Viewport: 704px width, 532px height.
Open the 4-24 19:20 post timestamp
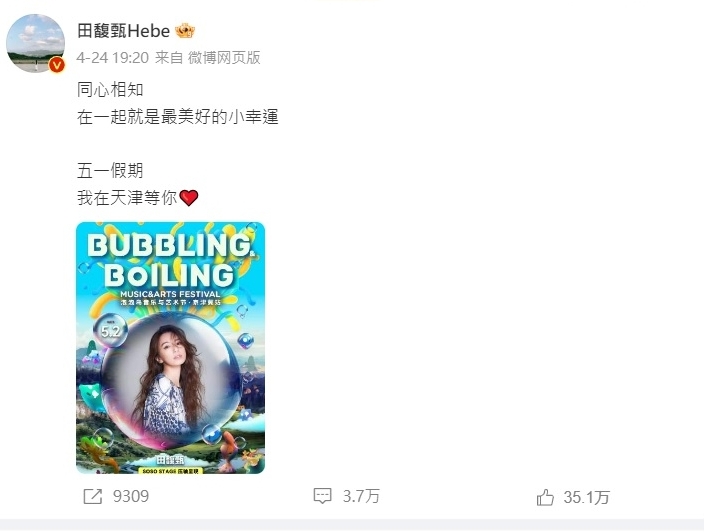pos(112,57)
